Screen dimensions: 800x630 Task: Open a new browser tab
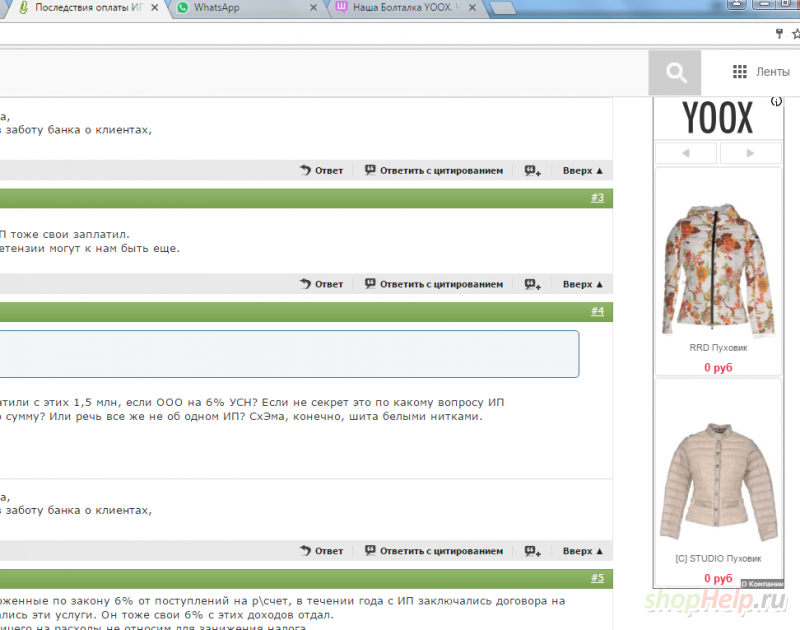(x=504, y=8)
